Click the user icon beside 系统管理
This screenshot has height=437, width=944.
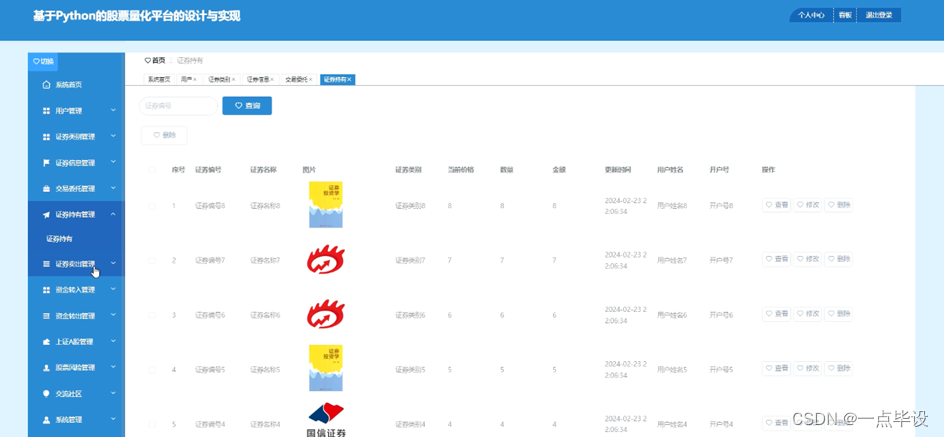[x=46, y=419]
